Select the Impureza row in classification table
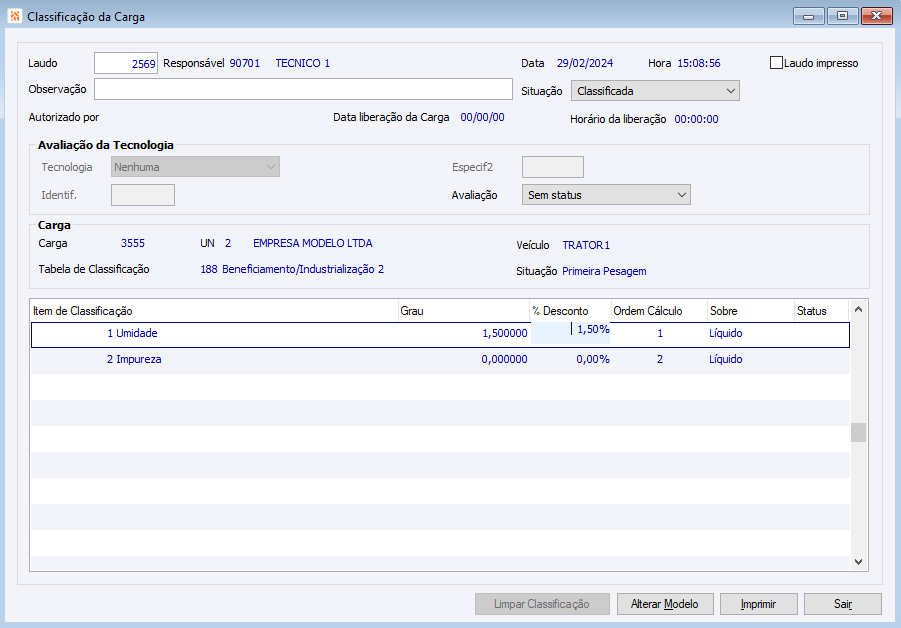901x628 pixels. point(440,359)
